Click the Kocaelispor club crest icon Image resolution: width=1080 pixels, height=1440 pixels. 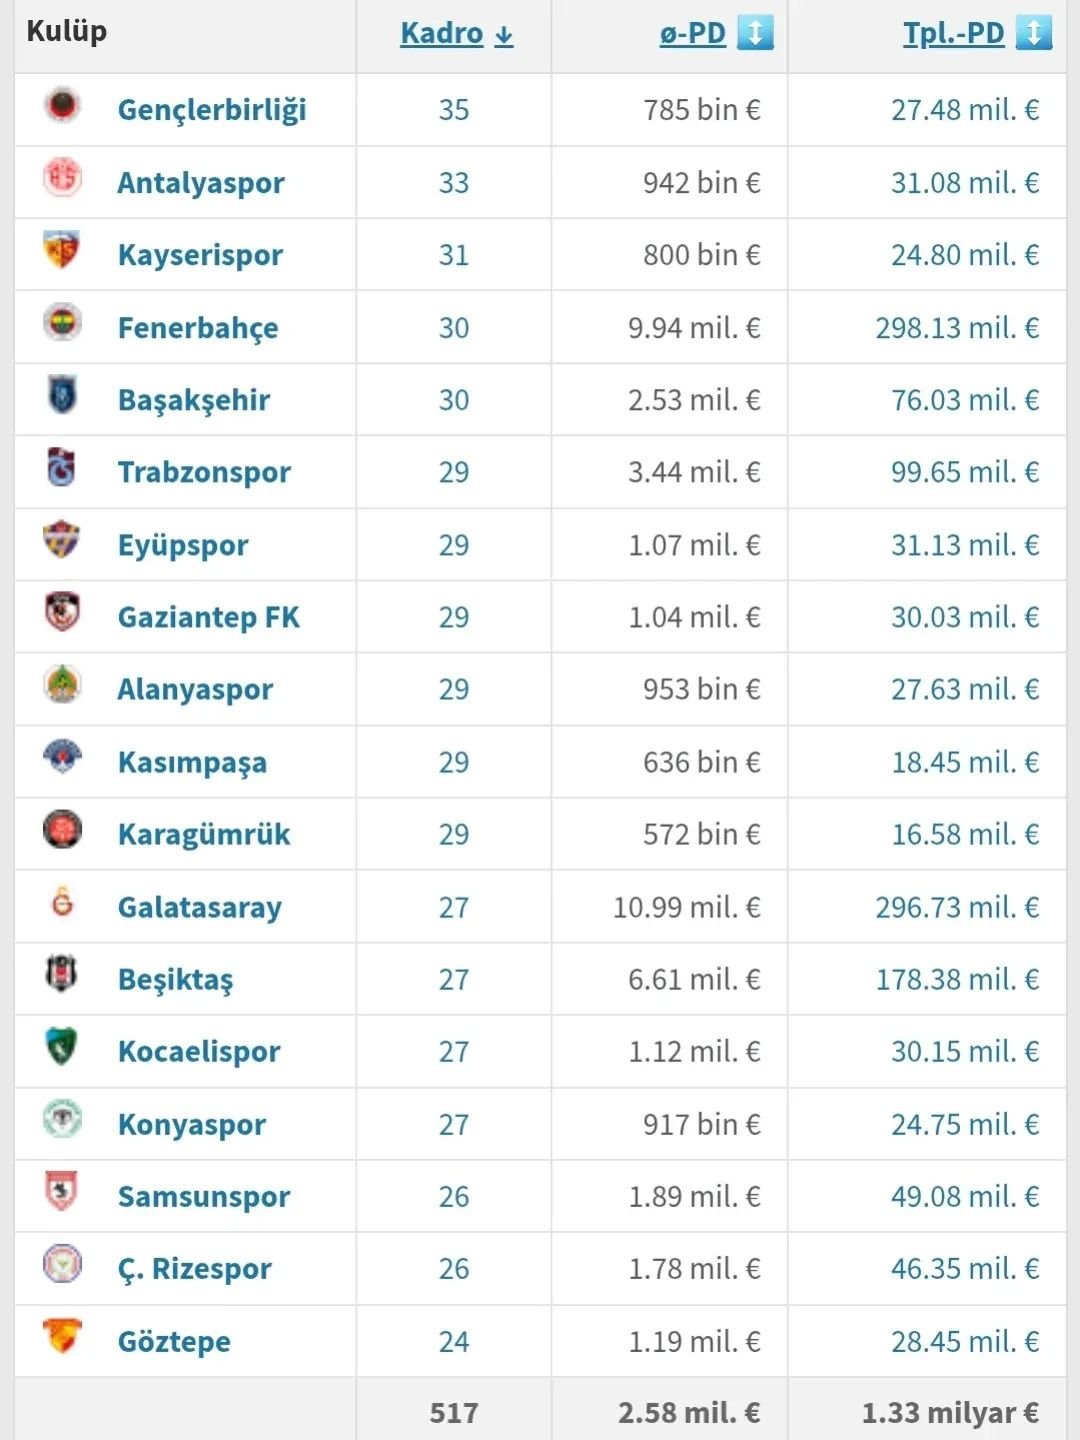(x=62, y=1047)
